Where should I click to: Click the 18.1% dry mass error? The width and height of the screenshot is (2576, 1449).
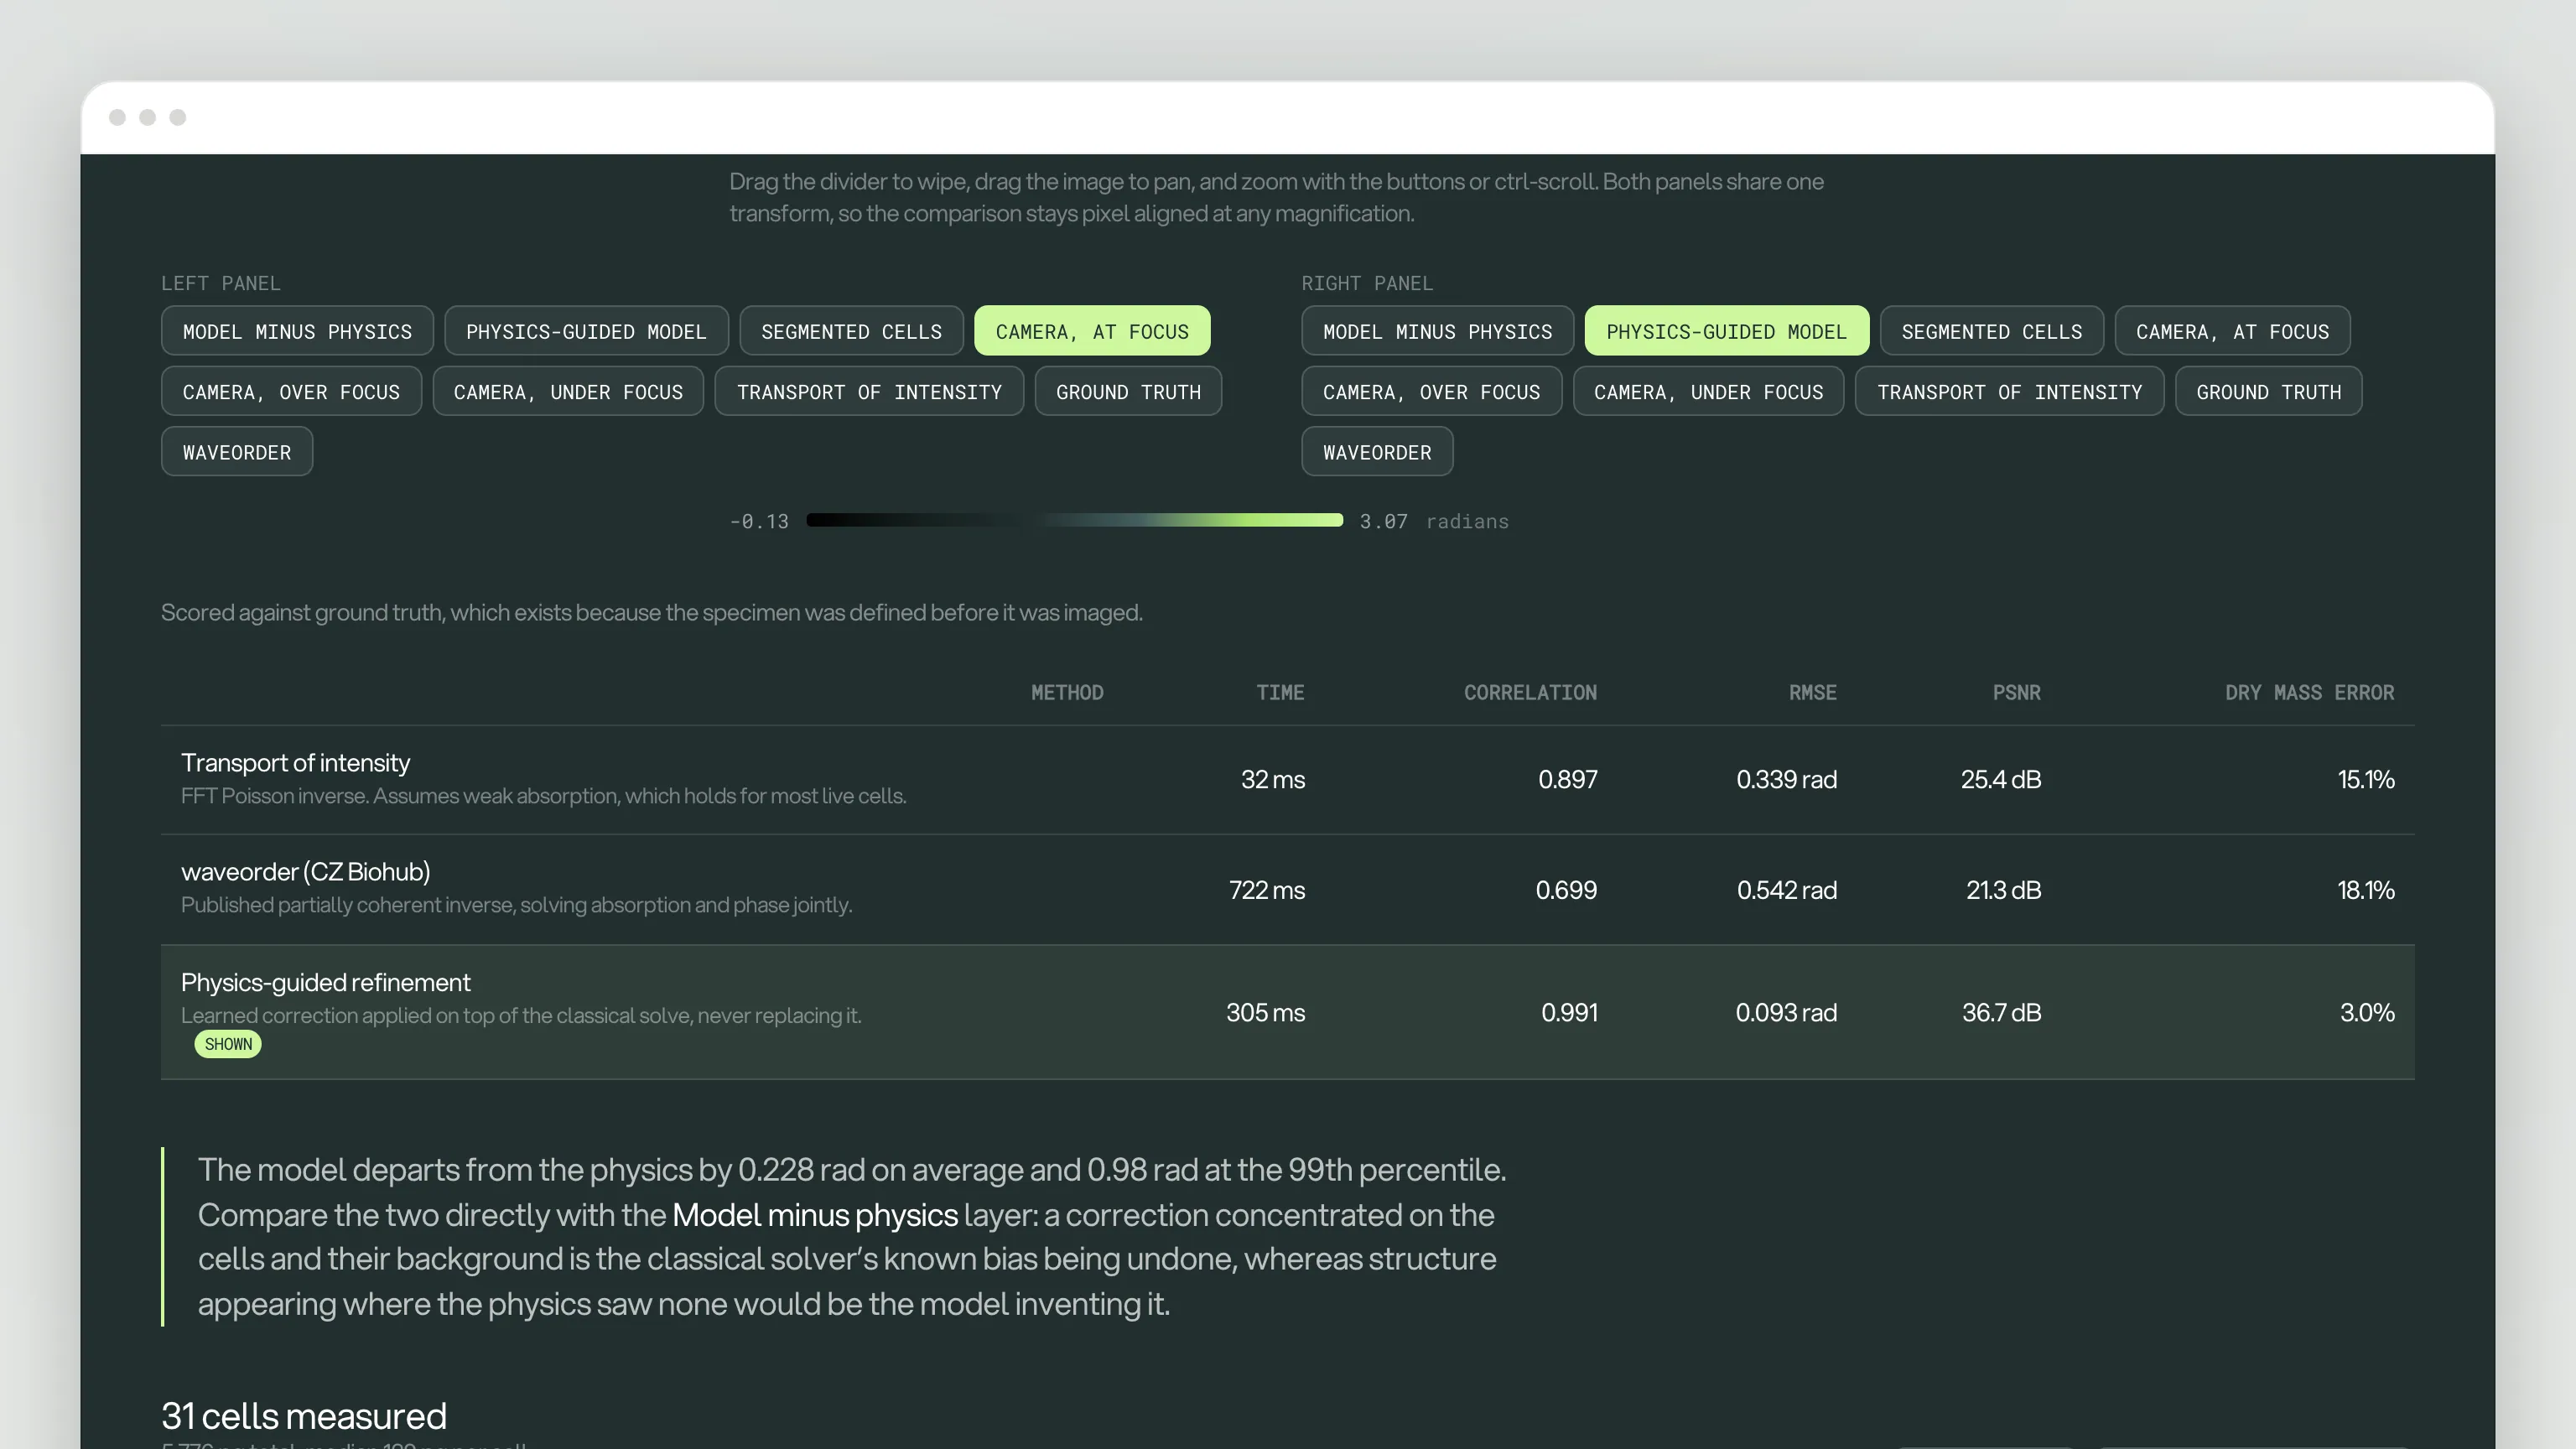pos(2365,891)
